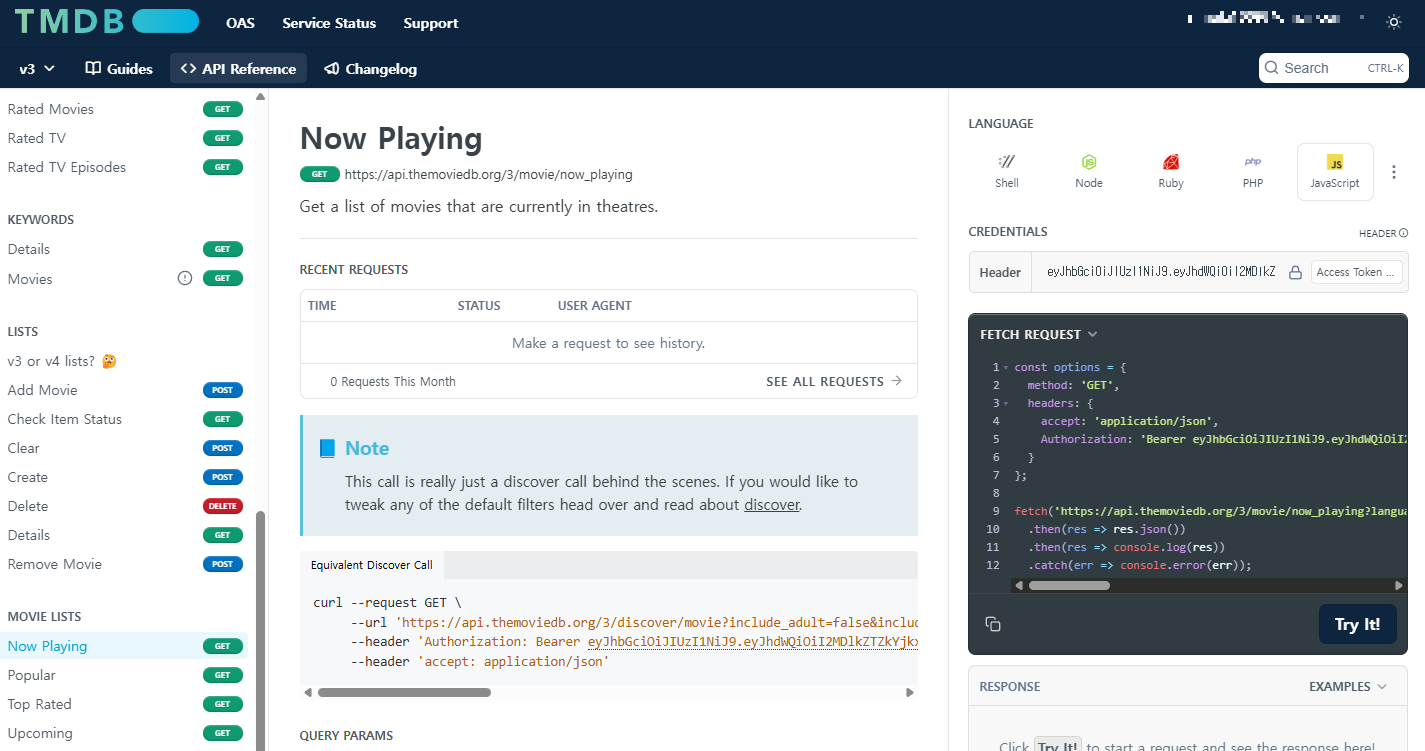This screenshot has height=751, width=1425.
Task: Click the warning icon next to Movies
Action: [185, 279]
